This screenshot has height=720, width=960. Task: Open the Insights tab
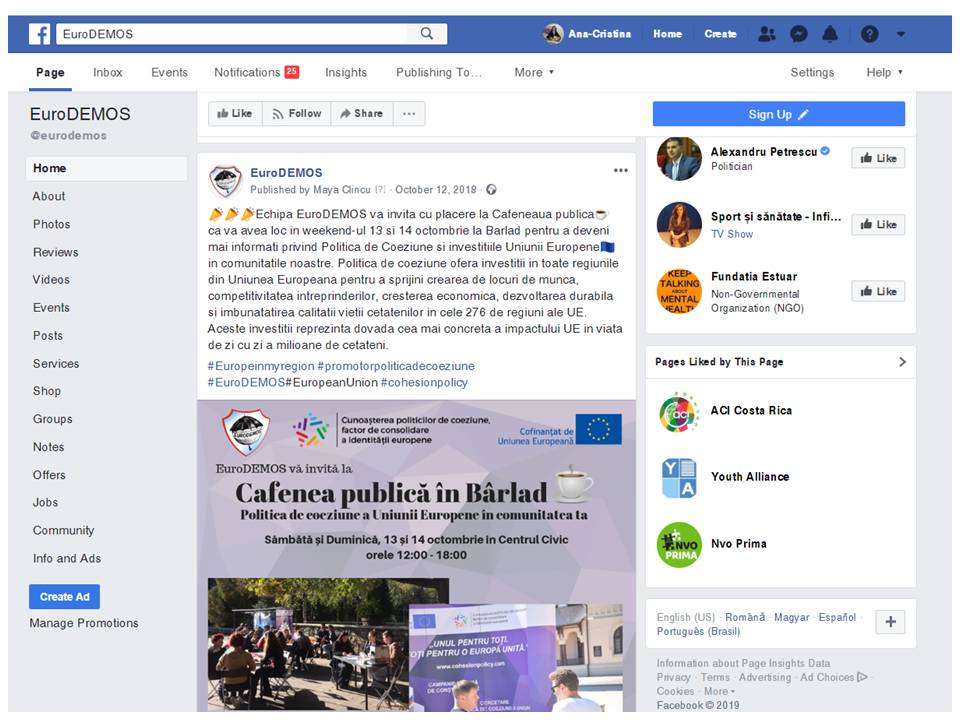click(346, 72)
